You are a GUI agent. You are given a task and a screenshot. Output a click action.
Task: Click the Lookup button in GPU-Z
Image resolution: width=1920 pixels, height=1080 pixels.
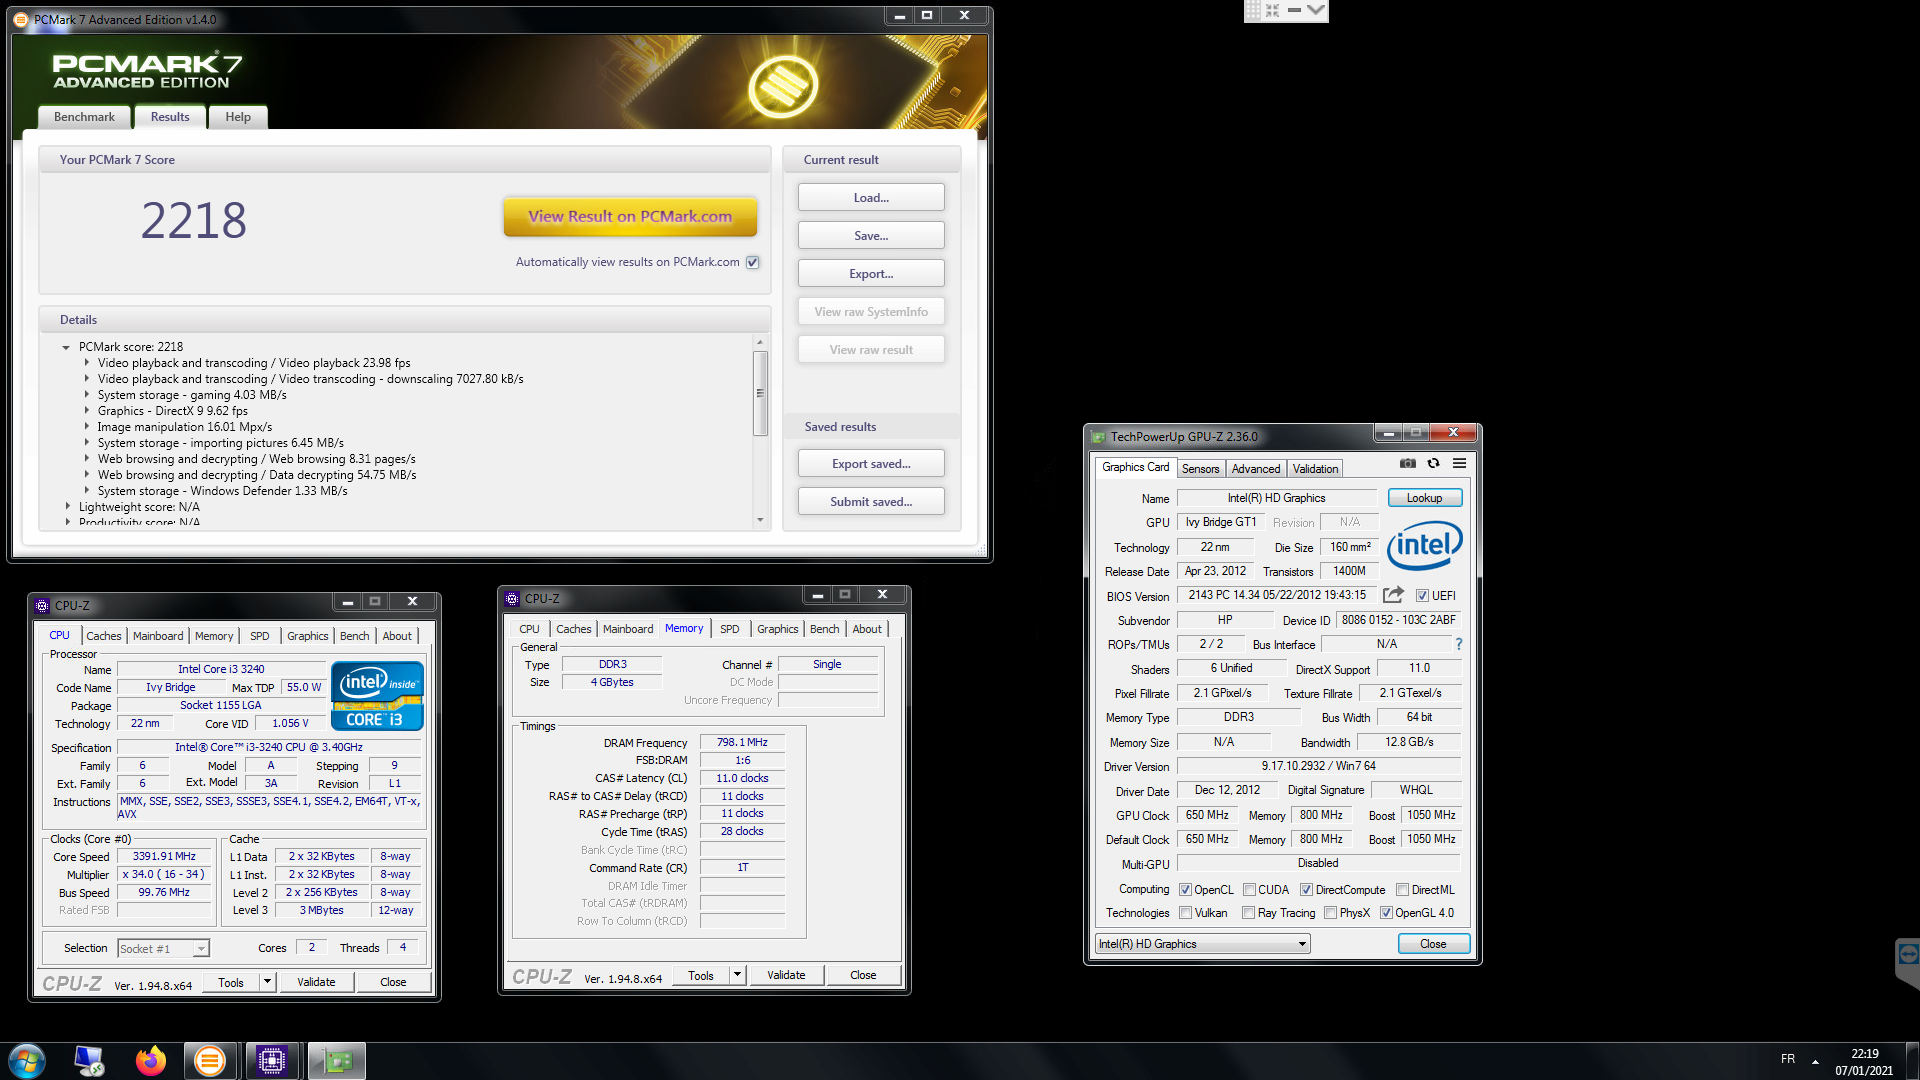pos(1424,498)
